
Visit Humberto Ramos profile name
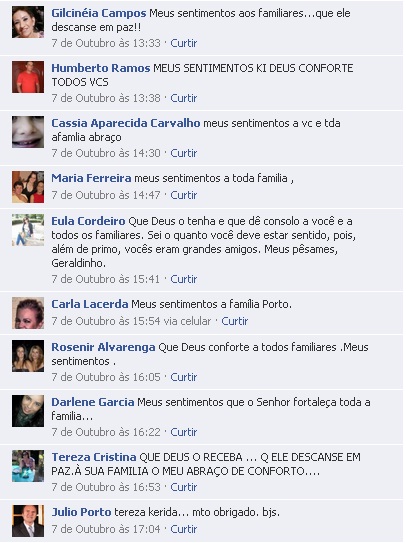[x=100, y=68]
